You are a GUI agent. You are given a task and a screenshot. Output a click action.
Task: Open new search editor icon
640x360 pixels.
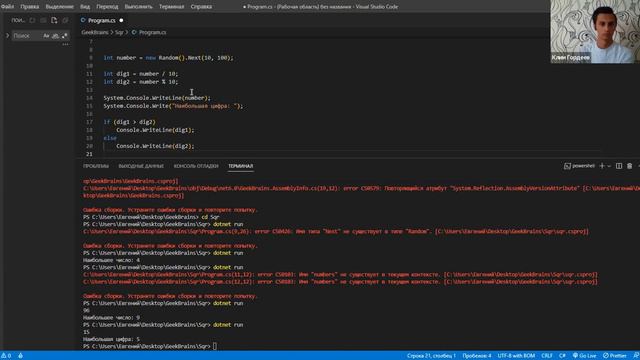pos(54,20)
